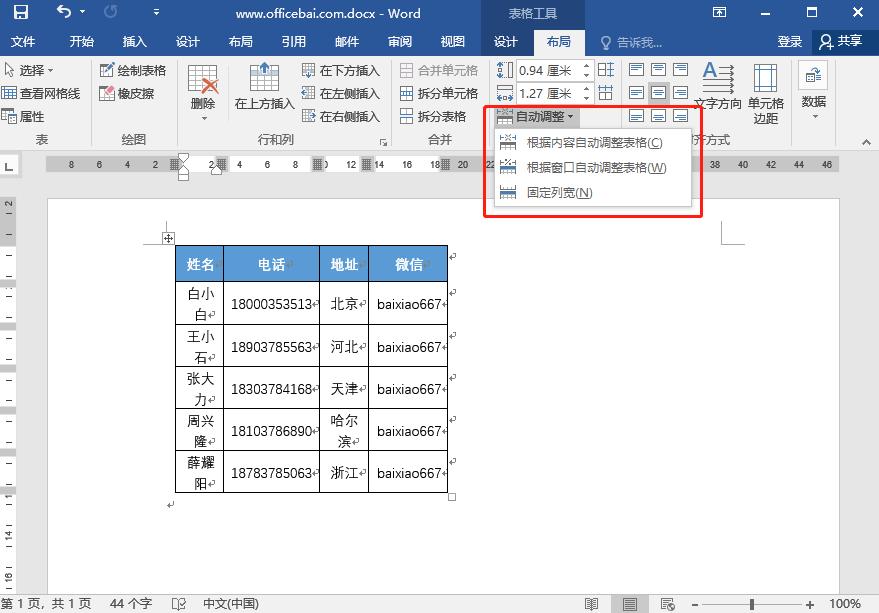Click the 拼写检查 proofing icon in status bar
Viewport: 879px width, 613px height.
click(x=179, y=603)
